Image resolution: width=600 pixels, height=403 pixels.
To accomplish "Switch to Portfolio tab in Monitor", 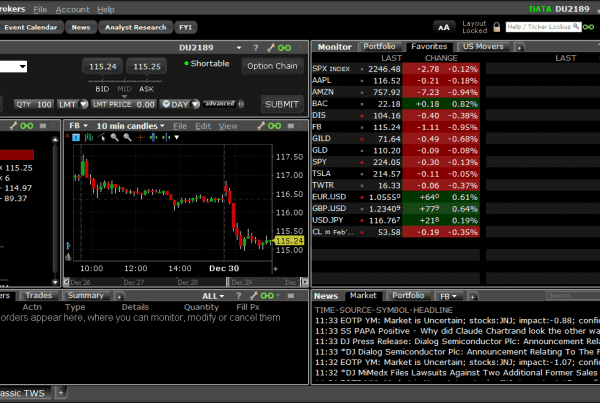I will [379, 46].
